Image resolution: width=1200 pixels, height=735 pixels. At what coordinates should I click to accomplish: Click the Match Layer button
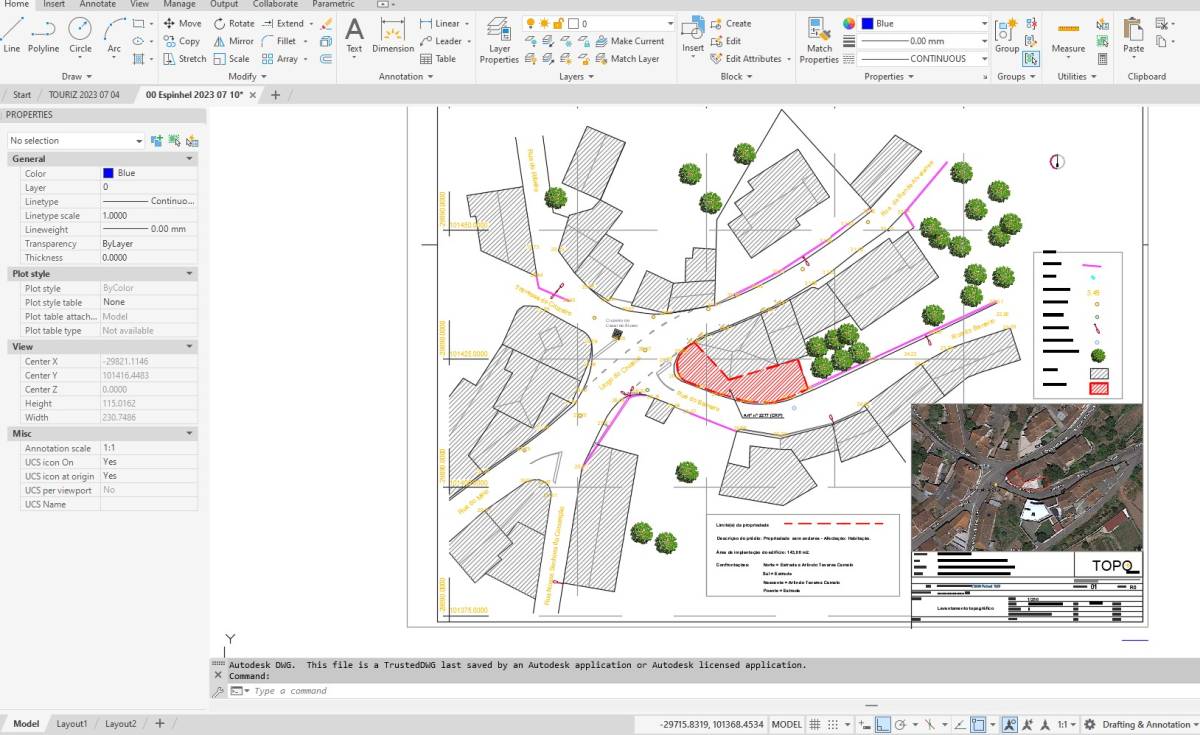point(627,59)
